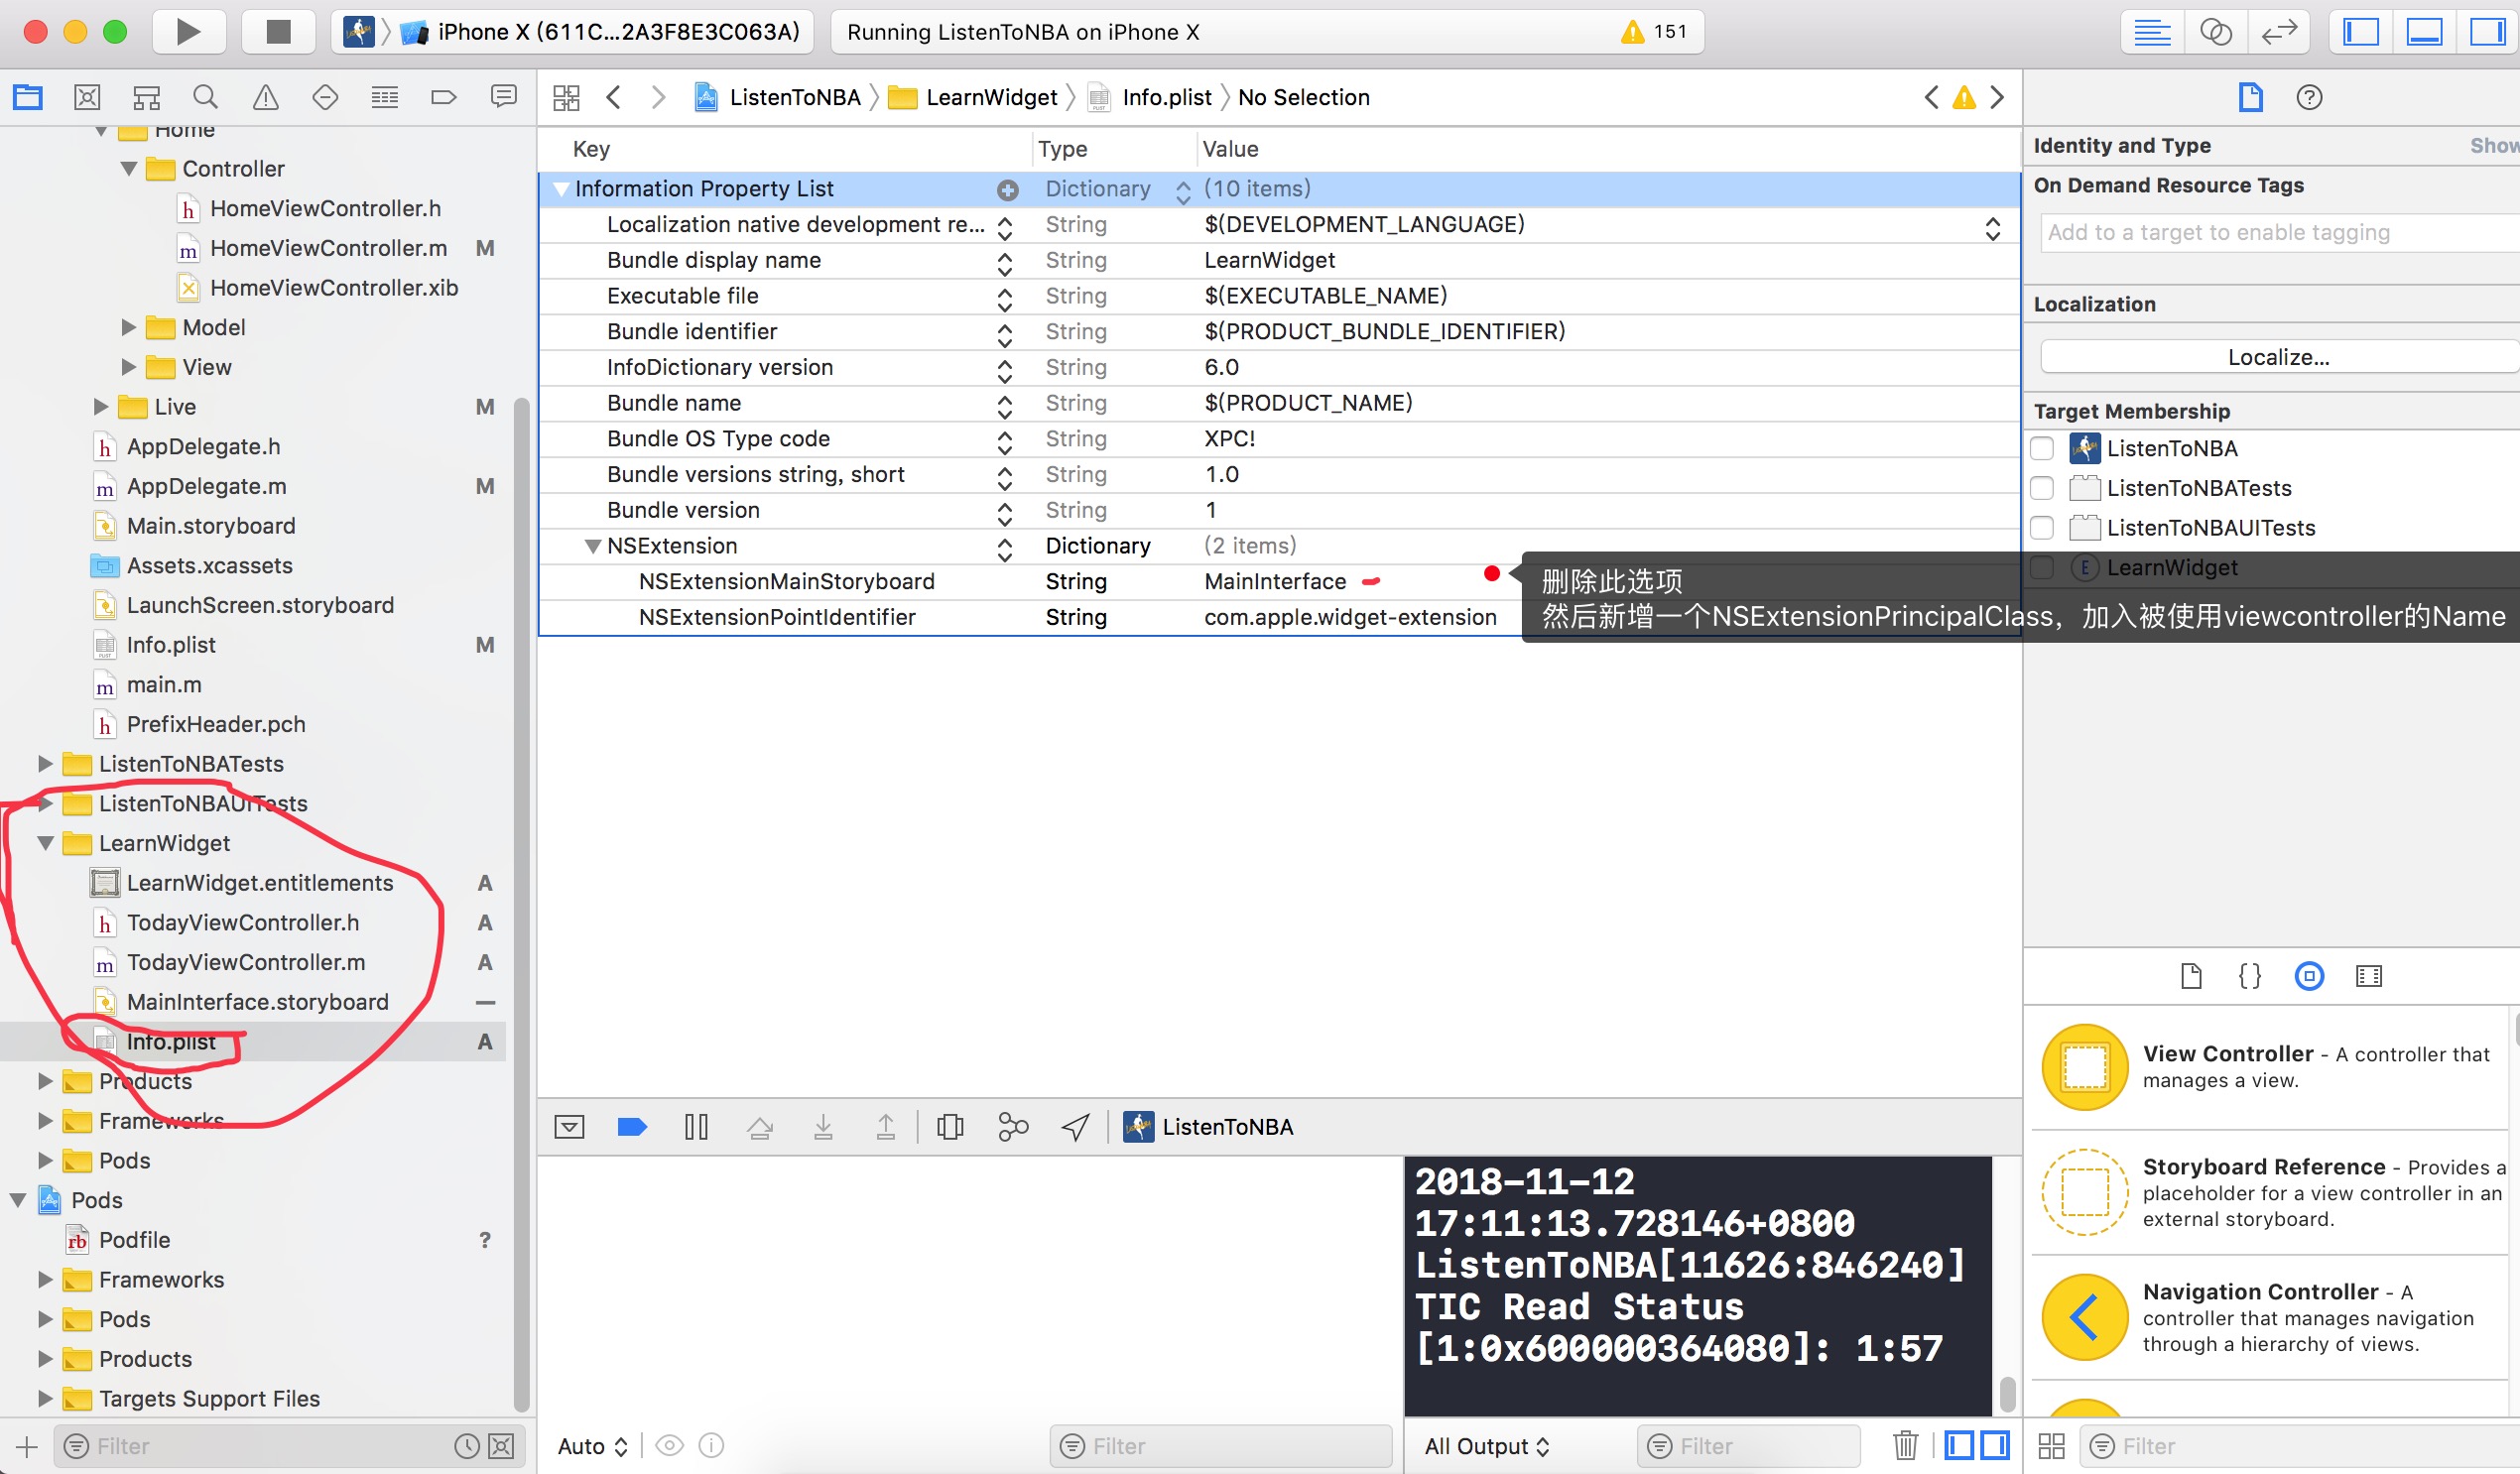Open the All Output dropdown

pos(1486,1446)
